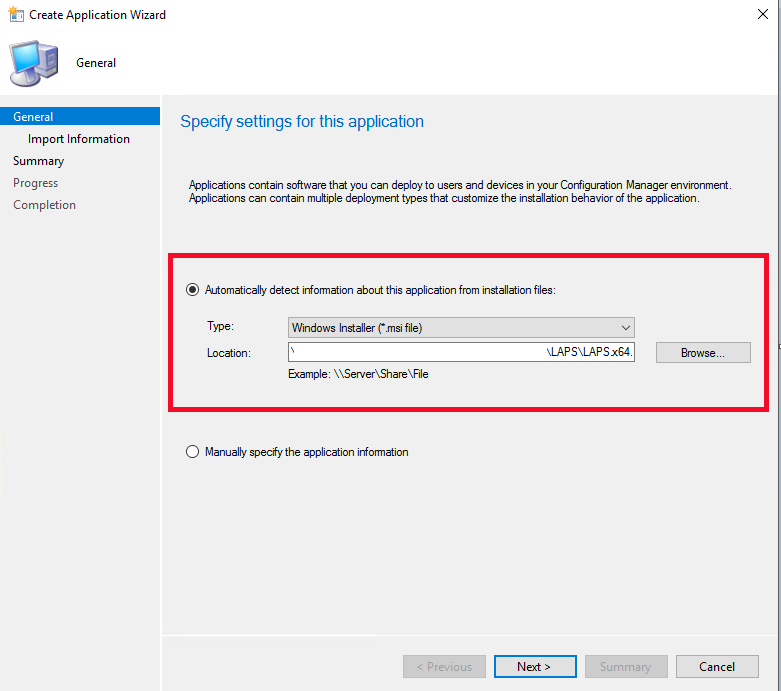This screenshot has height=691, width=781.
Task: Click the Location: label beside the path field
Action: 228,353
